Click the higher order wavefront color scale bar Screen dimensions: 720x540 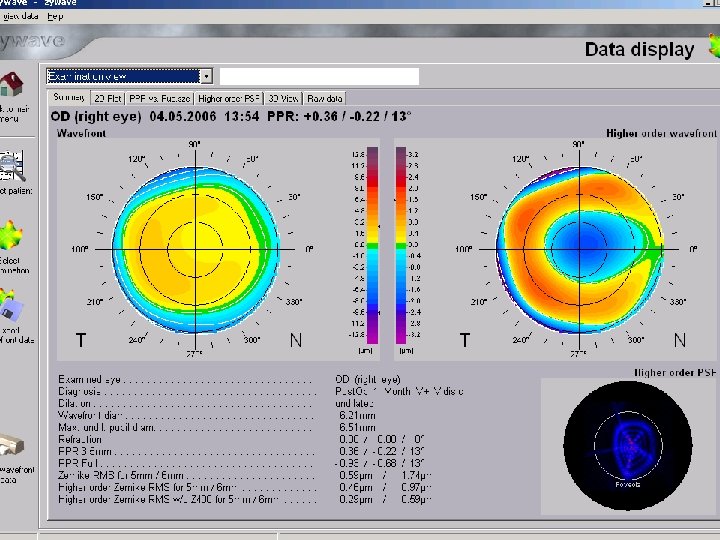coord(401,244)
